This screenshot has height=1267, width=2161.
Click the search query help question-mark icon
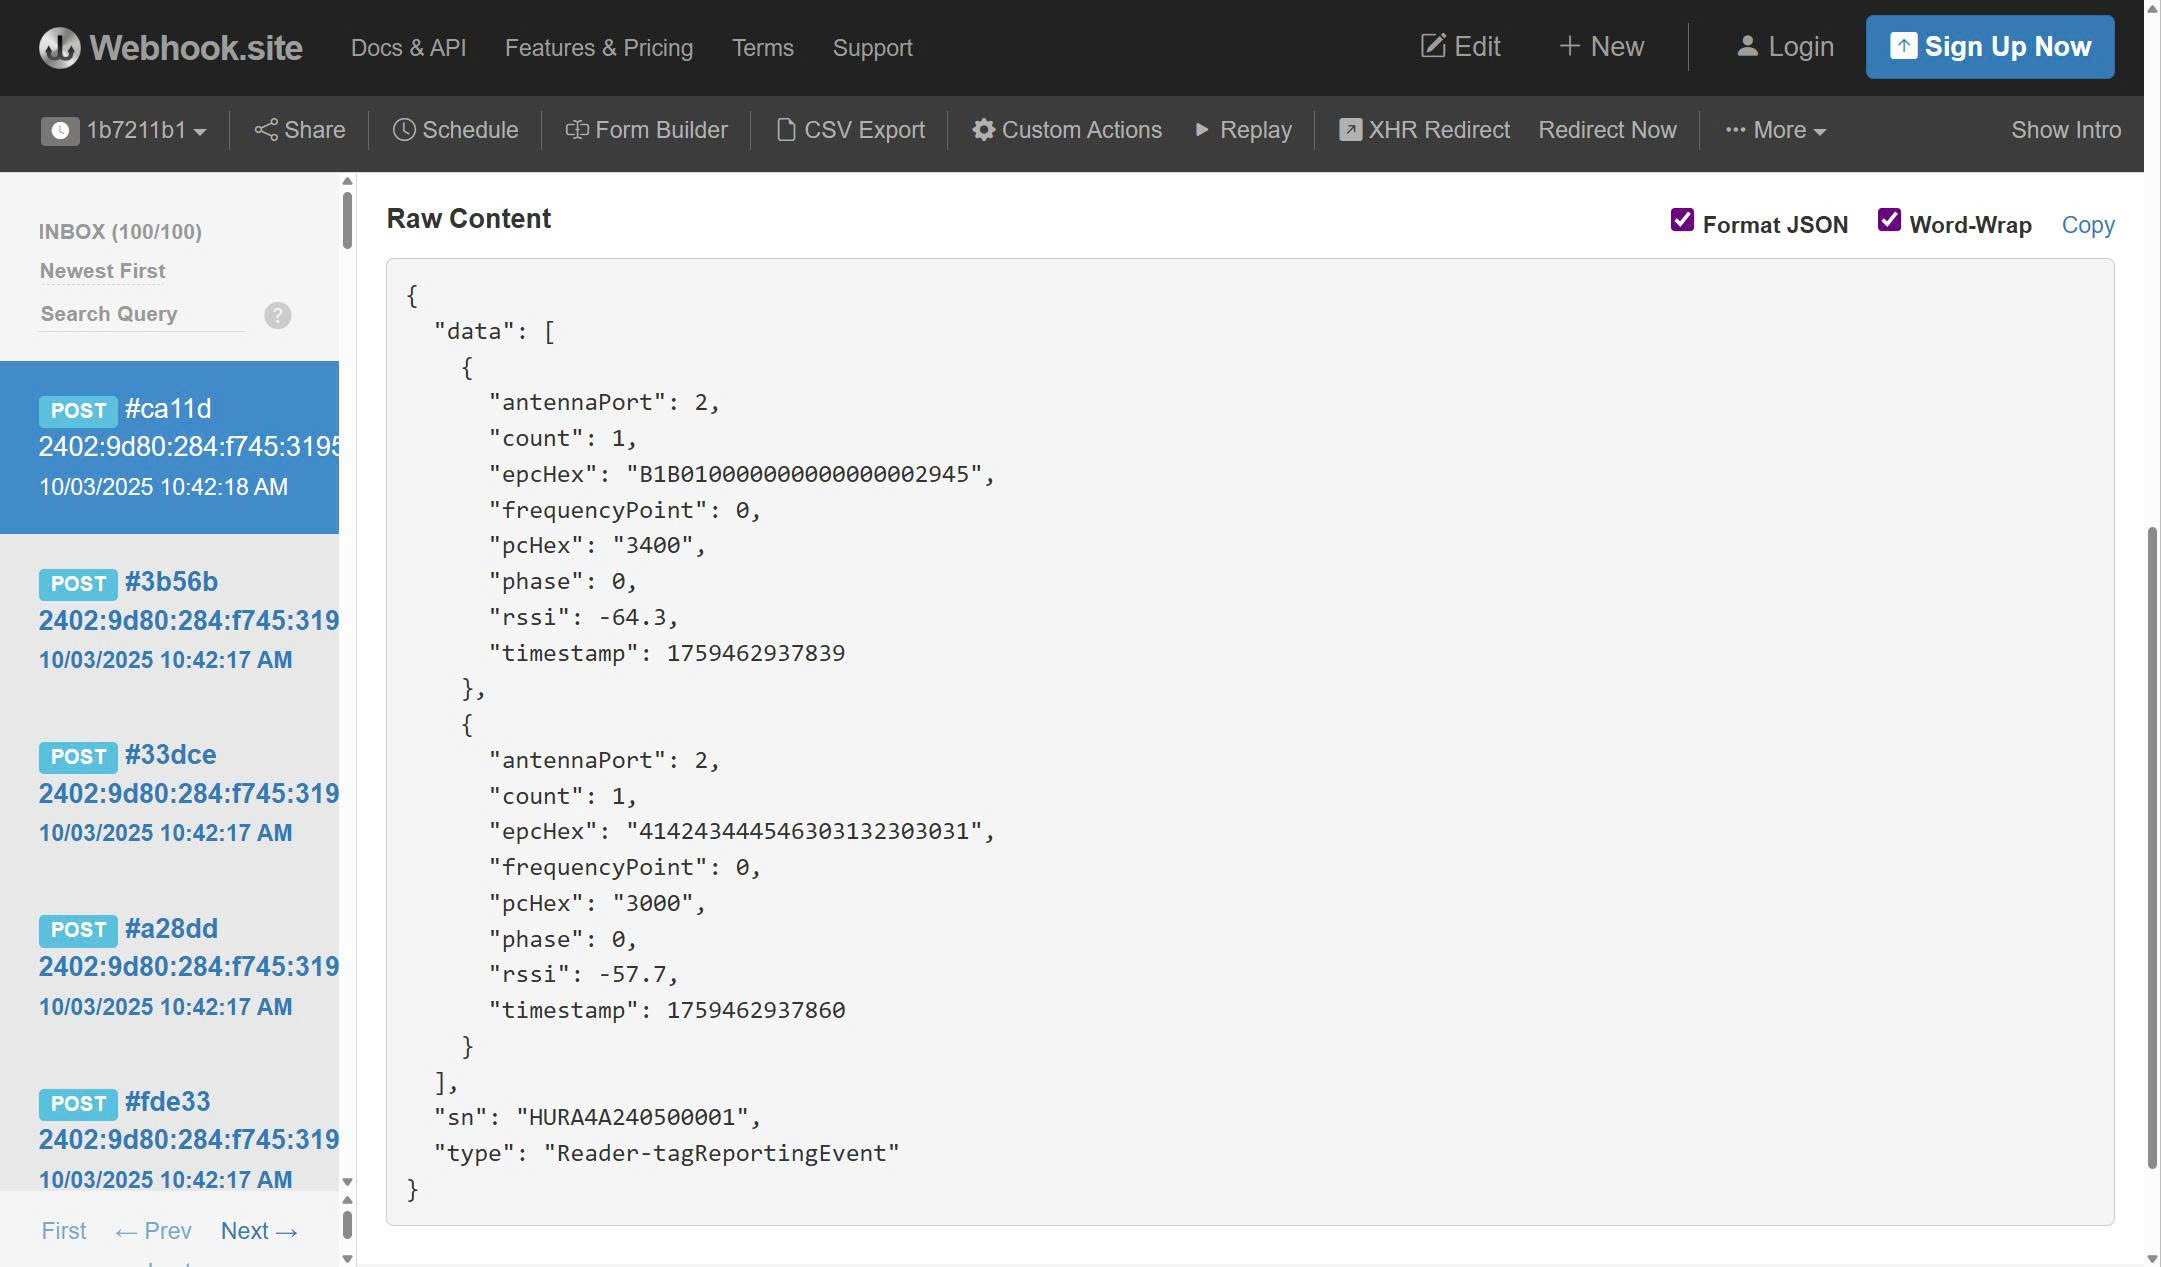click(x=278, y=315)
